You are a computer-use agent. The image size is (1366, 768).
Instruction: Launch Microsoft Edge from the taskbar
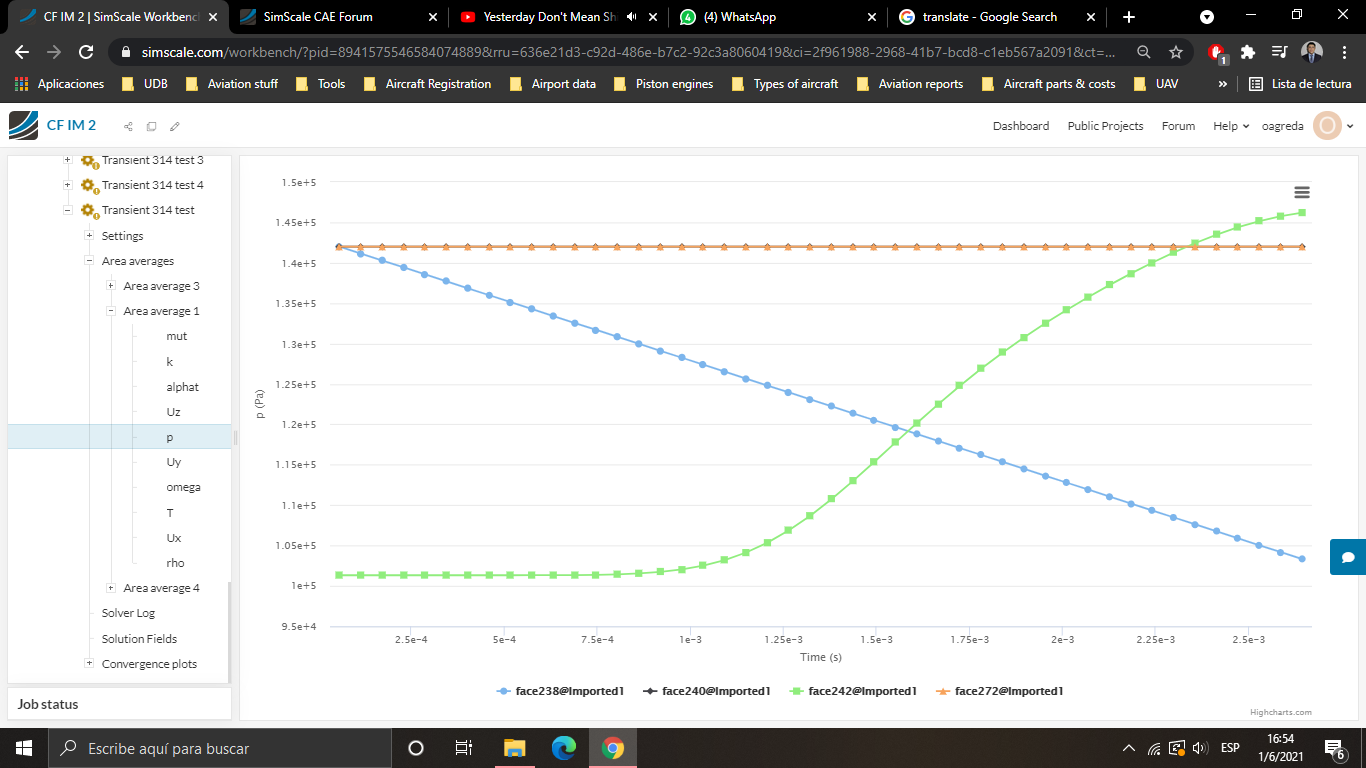564,748
